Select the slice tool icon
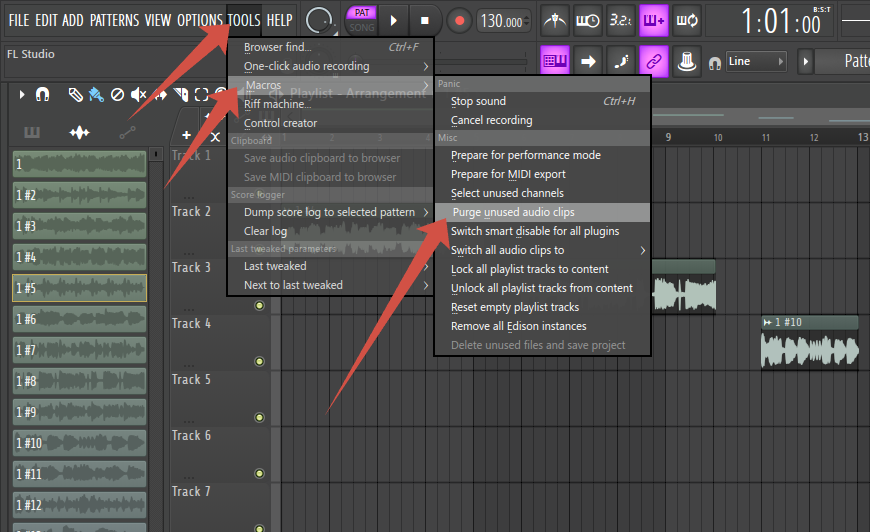Viewport: 870px width, 532px height. tap(181, 95)
